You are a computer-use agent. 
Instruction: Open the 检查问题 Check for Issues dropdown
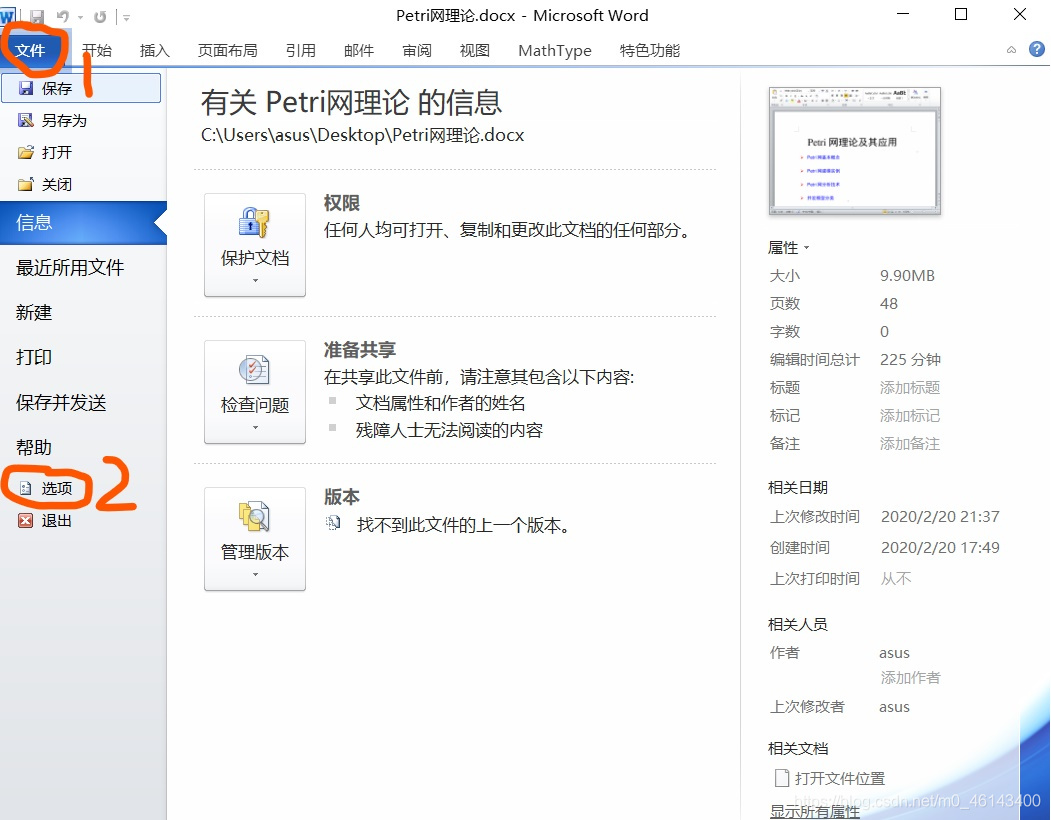point(255,392)
